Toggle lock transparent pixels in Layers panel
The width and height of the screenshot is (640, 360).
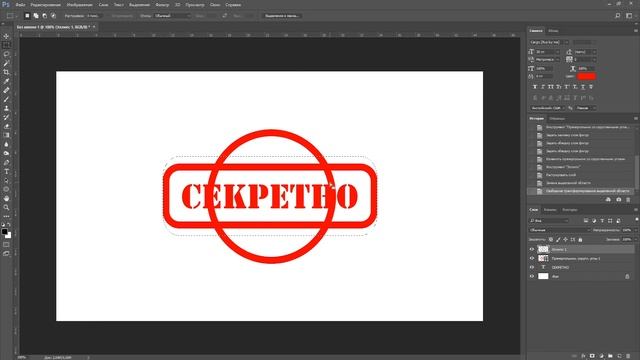tap(551, 240)
